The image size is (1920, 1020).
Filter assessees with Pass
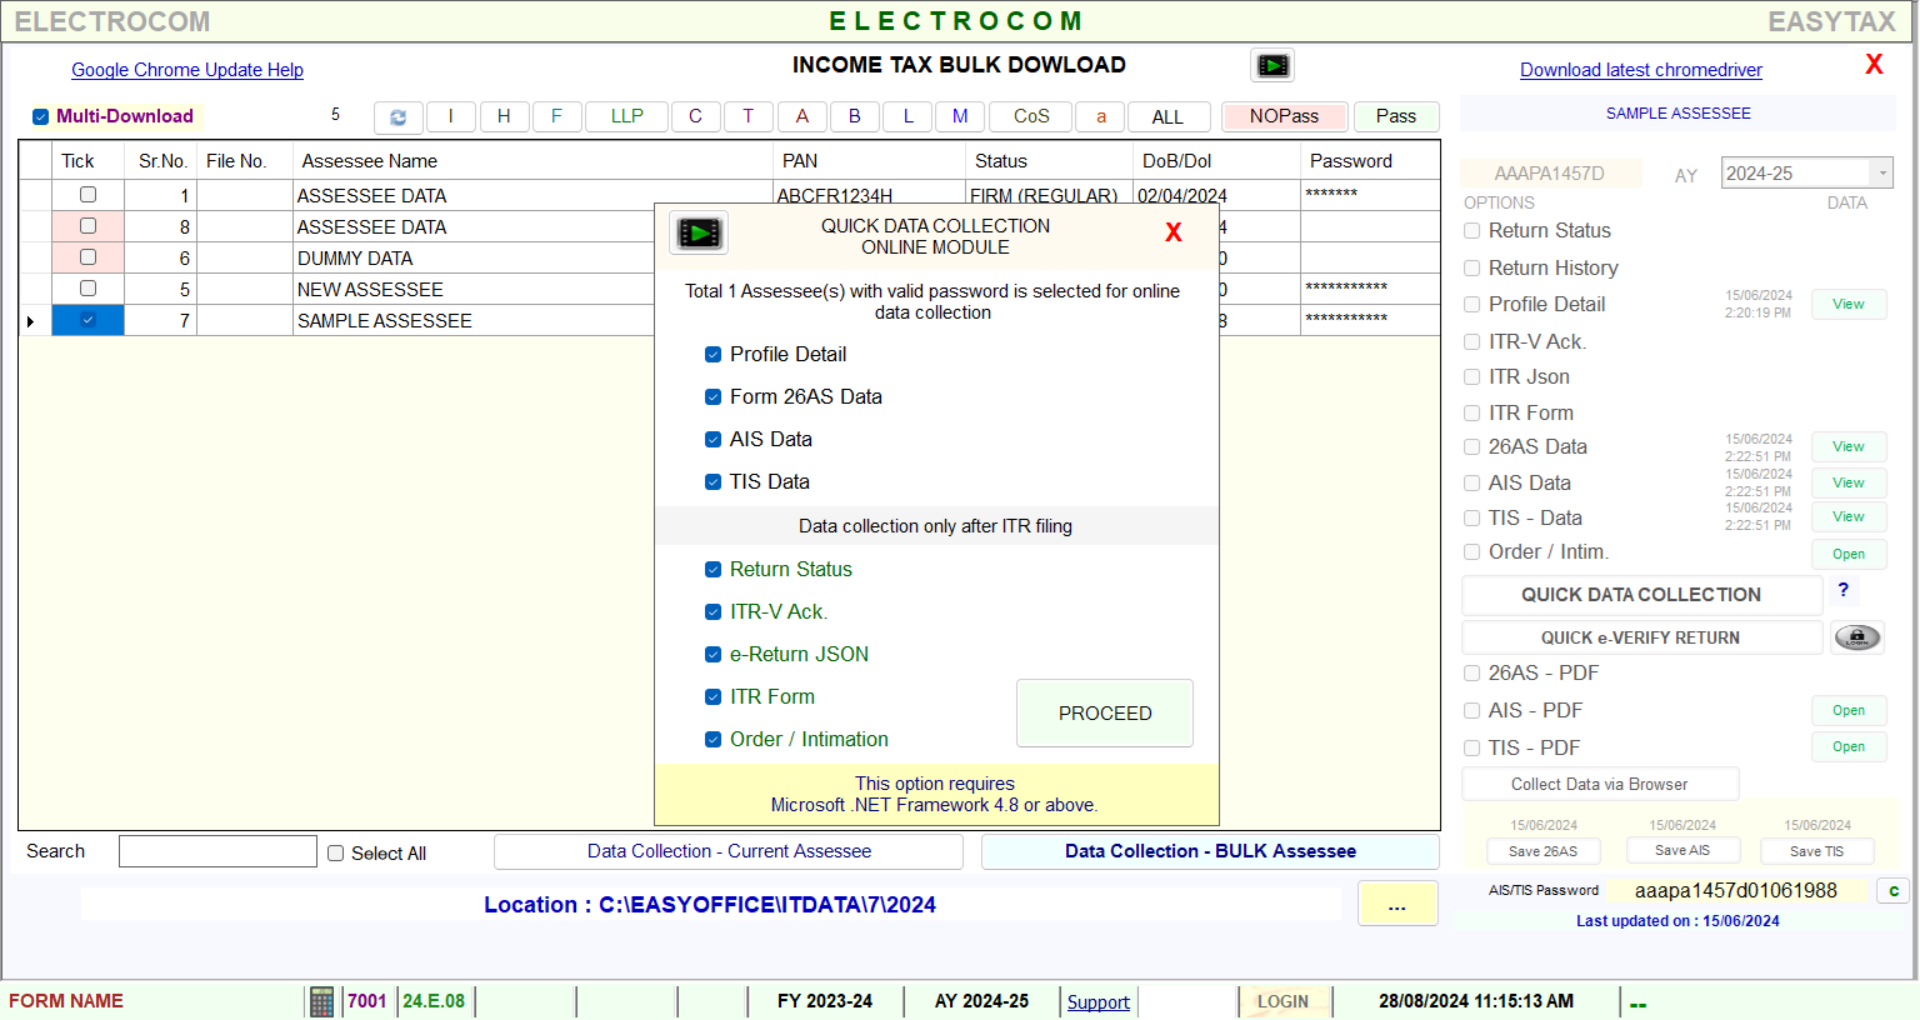1396,117
